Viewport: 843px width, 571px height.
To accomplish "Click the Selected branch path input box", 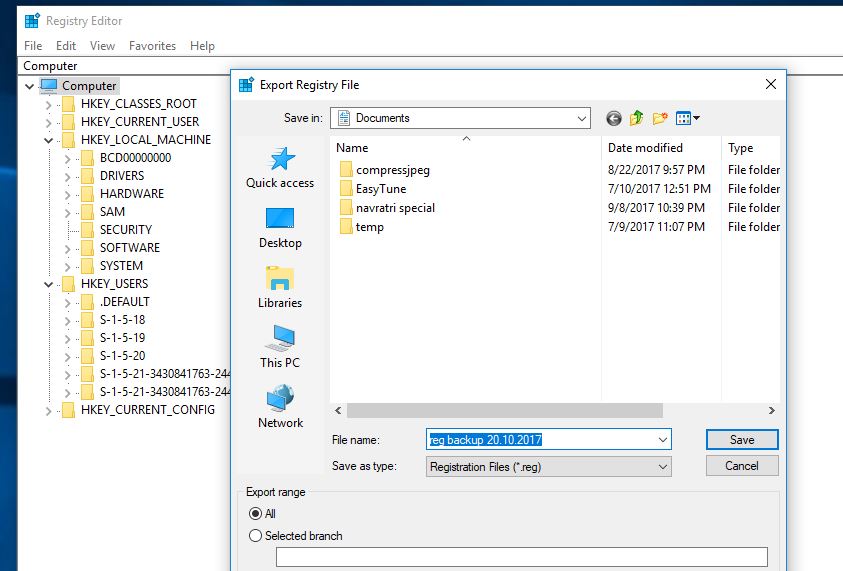I will (521, 557).
